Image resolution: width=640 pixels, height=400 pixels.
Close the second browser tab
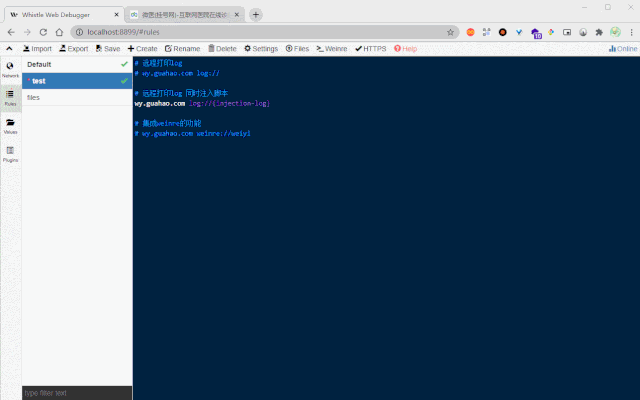point(237,15)
